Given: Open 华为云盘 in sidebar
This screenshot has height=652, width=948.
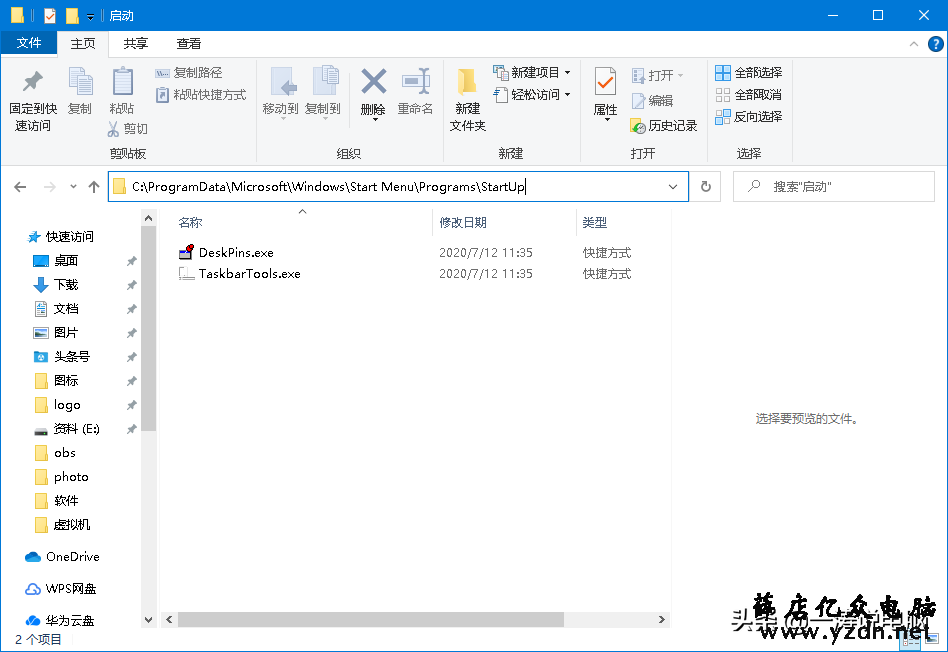Looking at the screenshot, I should point(59,621).
